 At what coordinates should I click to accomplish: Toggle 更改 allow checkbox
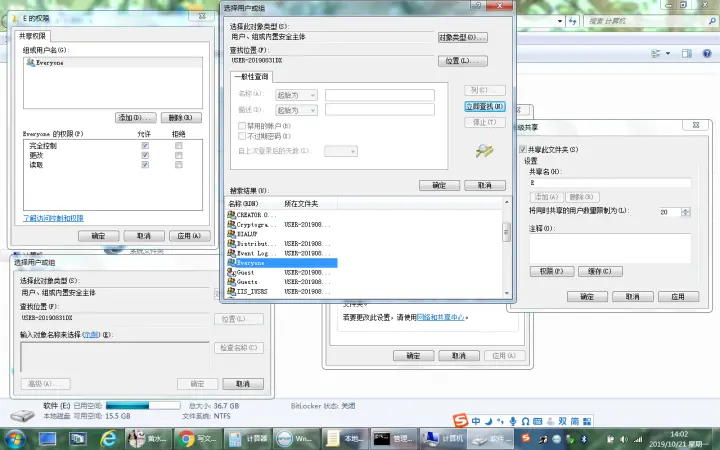[x=145, y=155]
